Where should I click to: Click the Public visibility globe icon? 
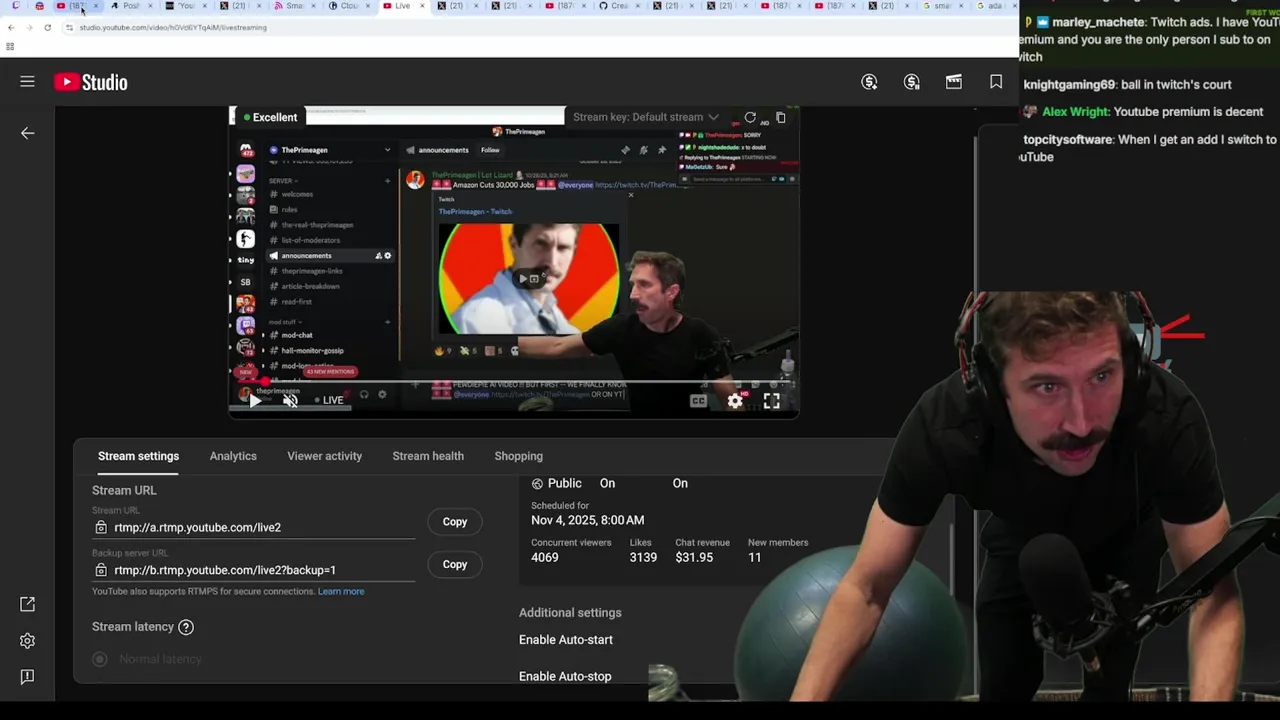click(x=537, y=484)
